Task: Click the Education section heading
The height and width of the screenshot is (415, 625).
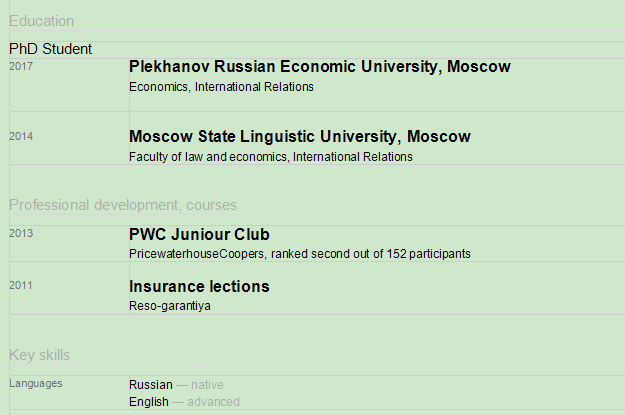Action: coord(41,21)
